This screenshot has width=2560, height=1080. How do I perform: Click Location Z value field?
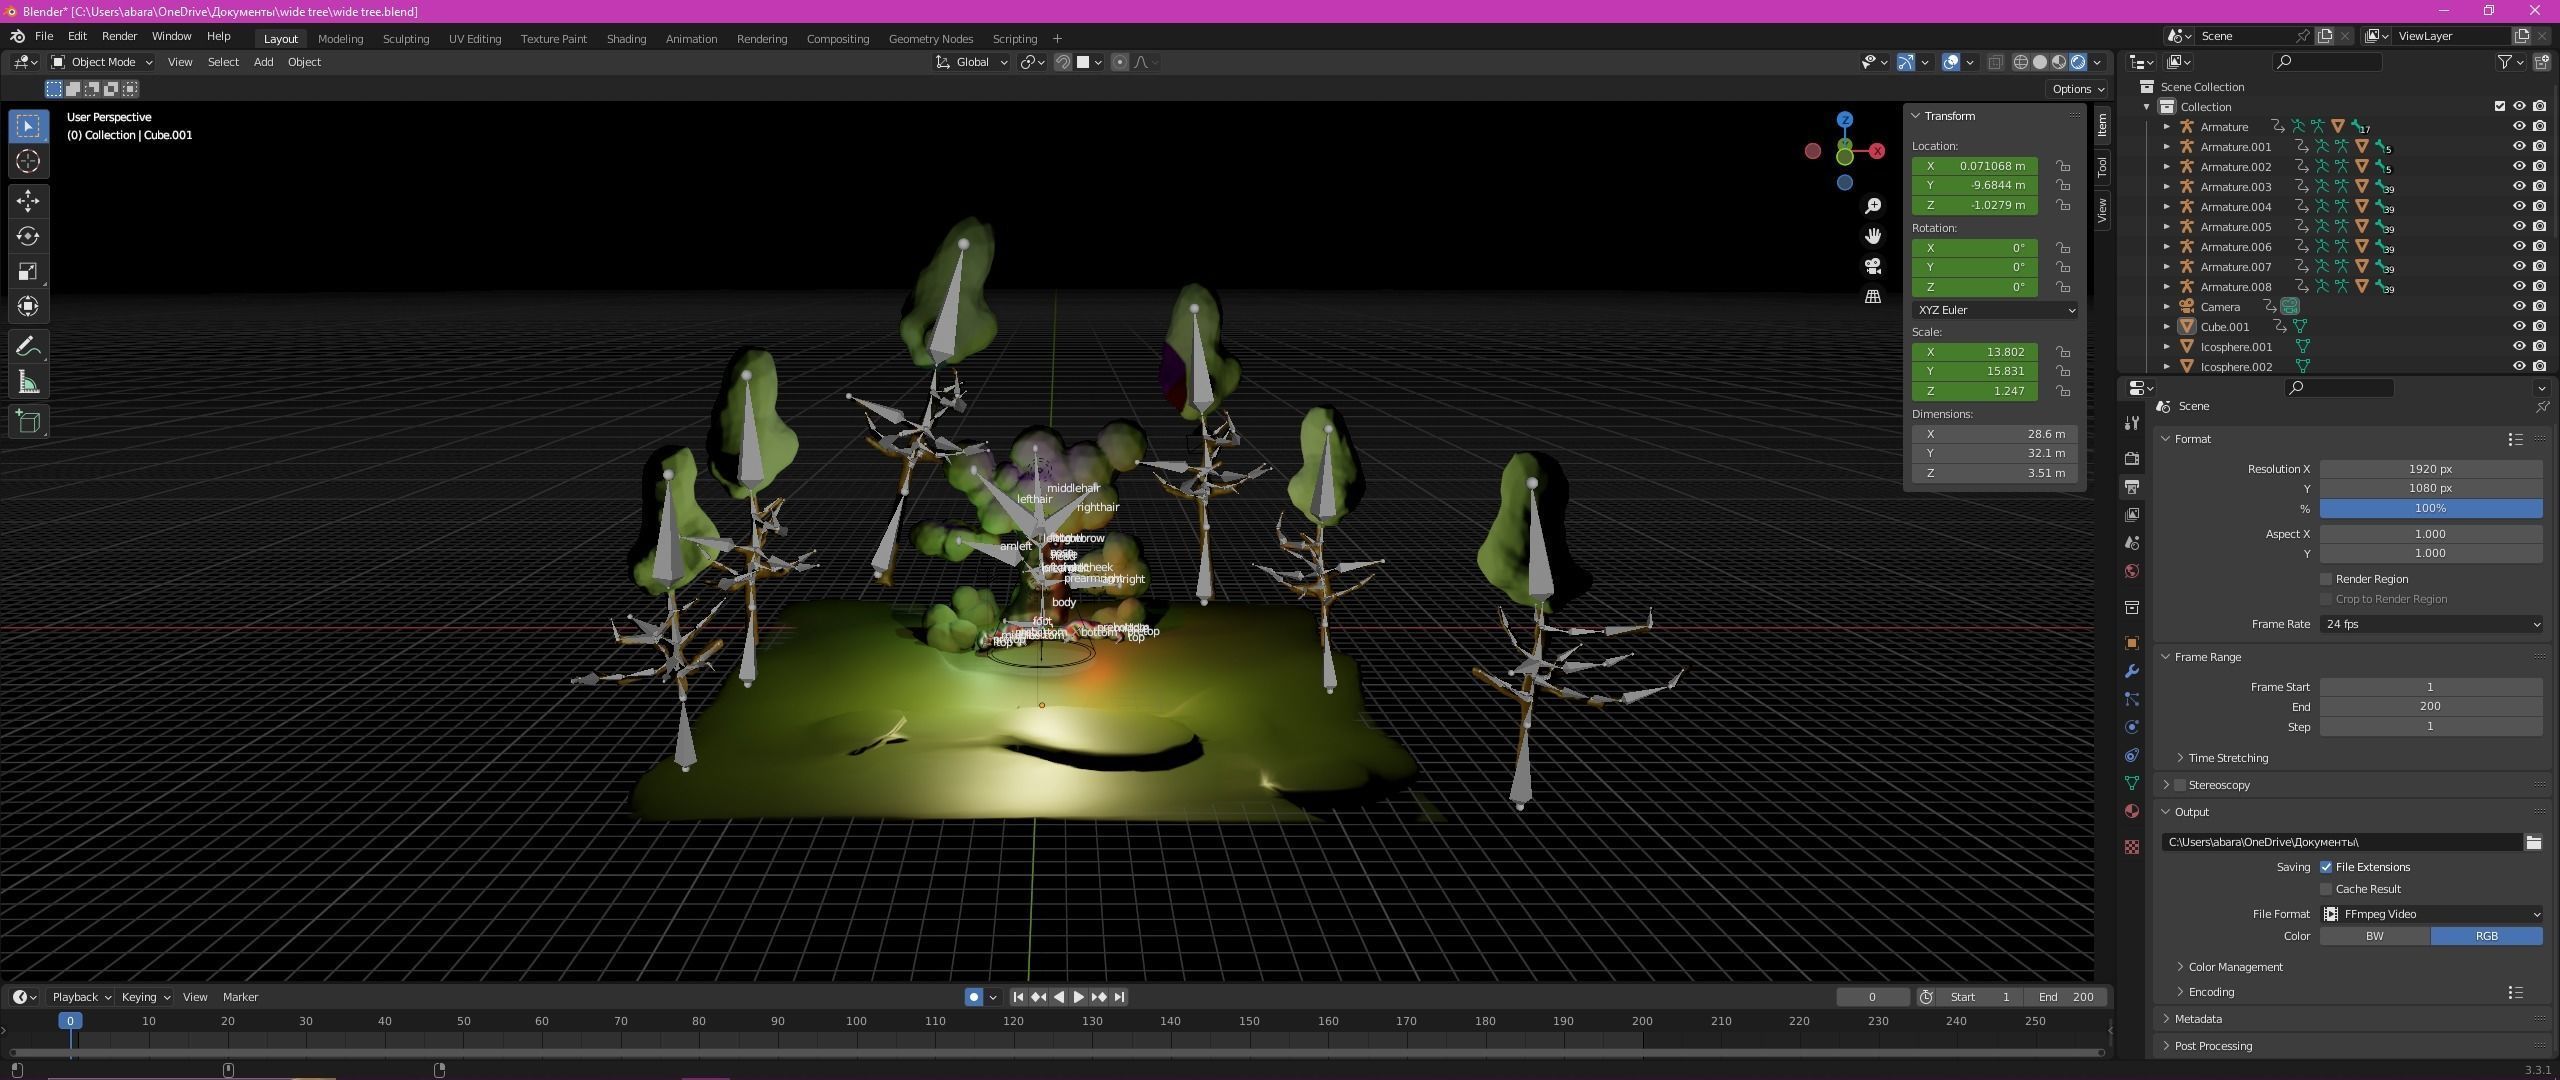tap(1975, 205)
